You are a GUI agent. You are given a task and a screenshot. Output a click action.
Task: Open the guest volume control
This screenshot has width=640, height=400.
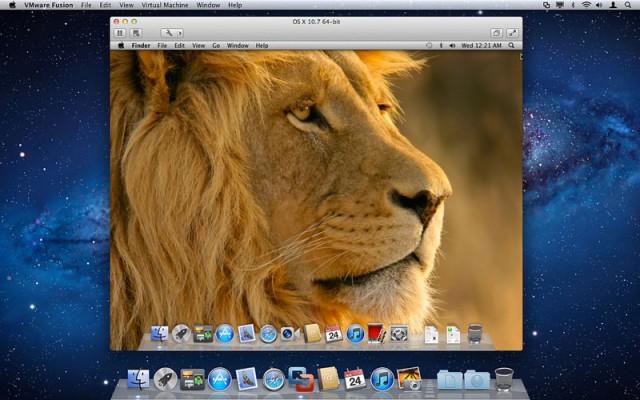point(453,45)
